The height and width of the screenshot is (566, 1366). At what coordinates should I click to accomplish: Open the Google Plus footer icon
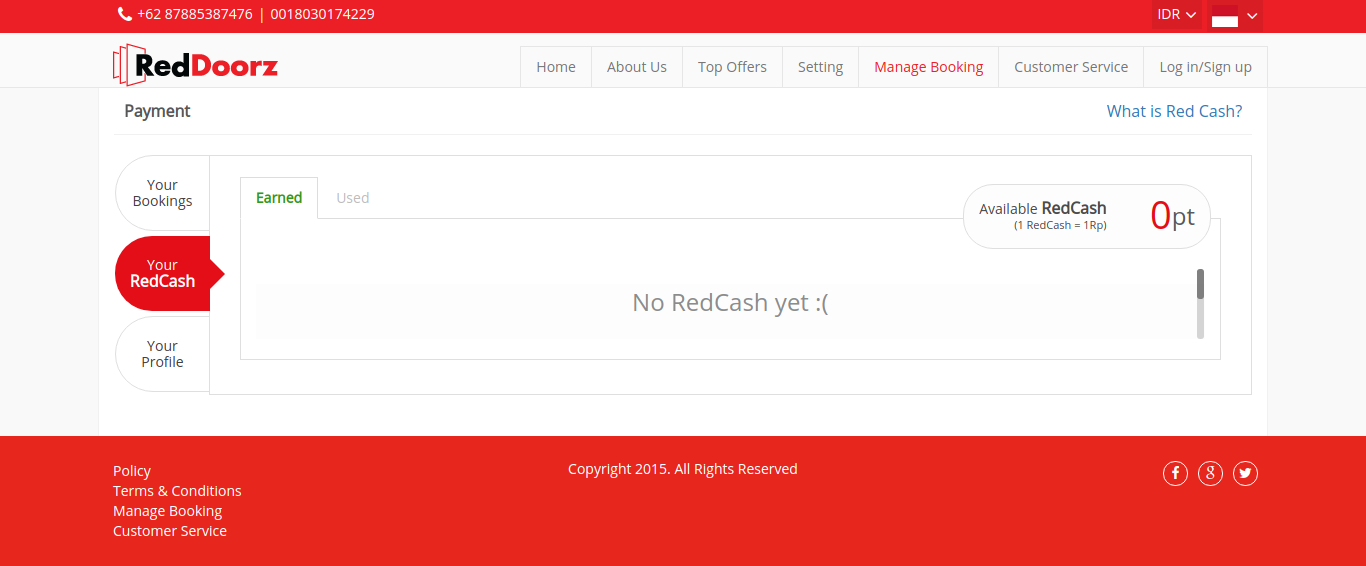click(1210, 473)
